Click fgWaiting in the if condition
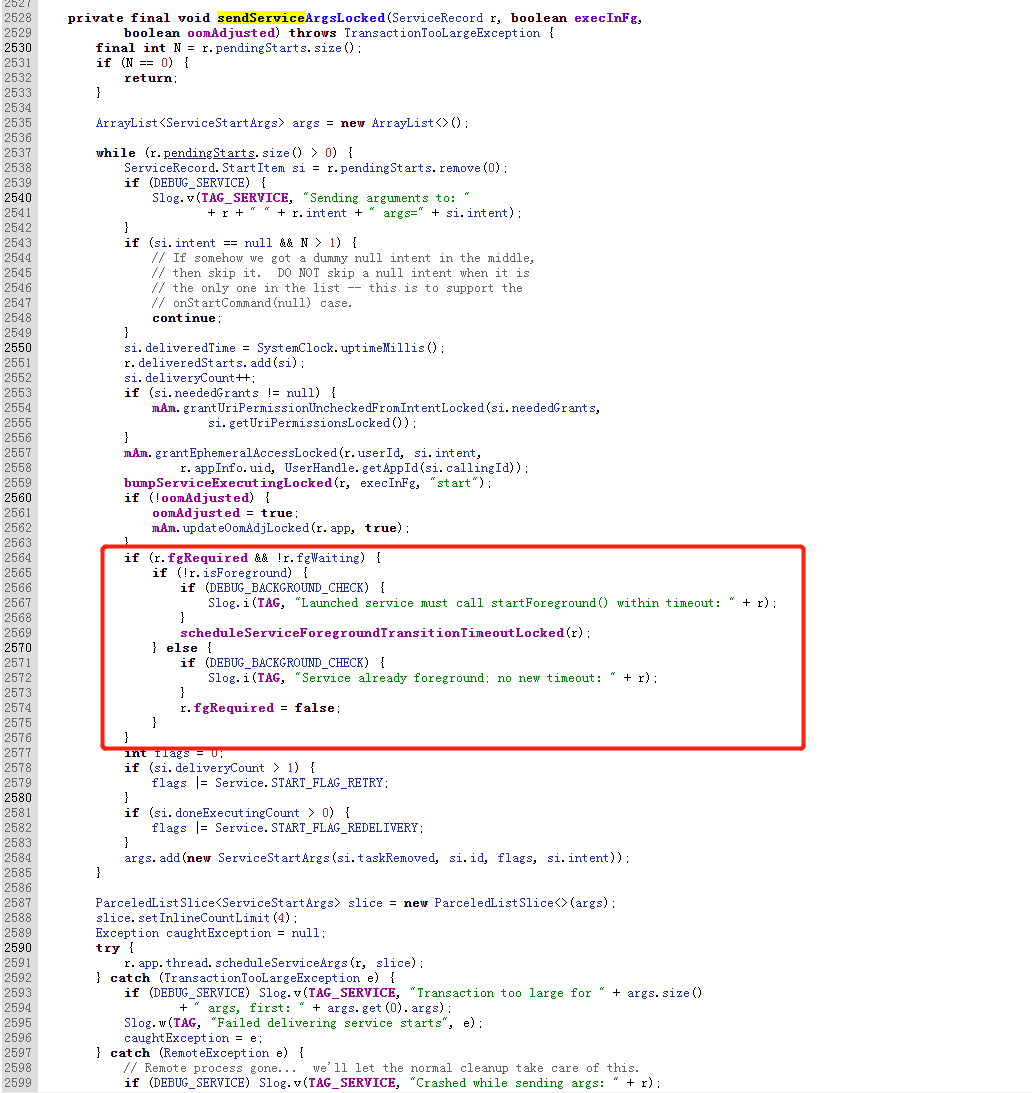 coord(327,558)
